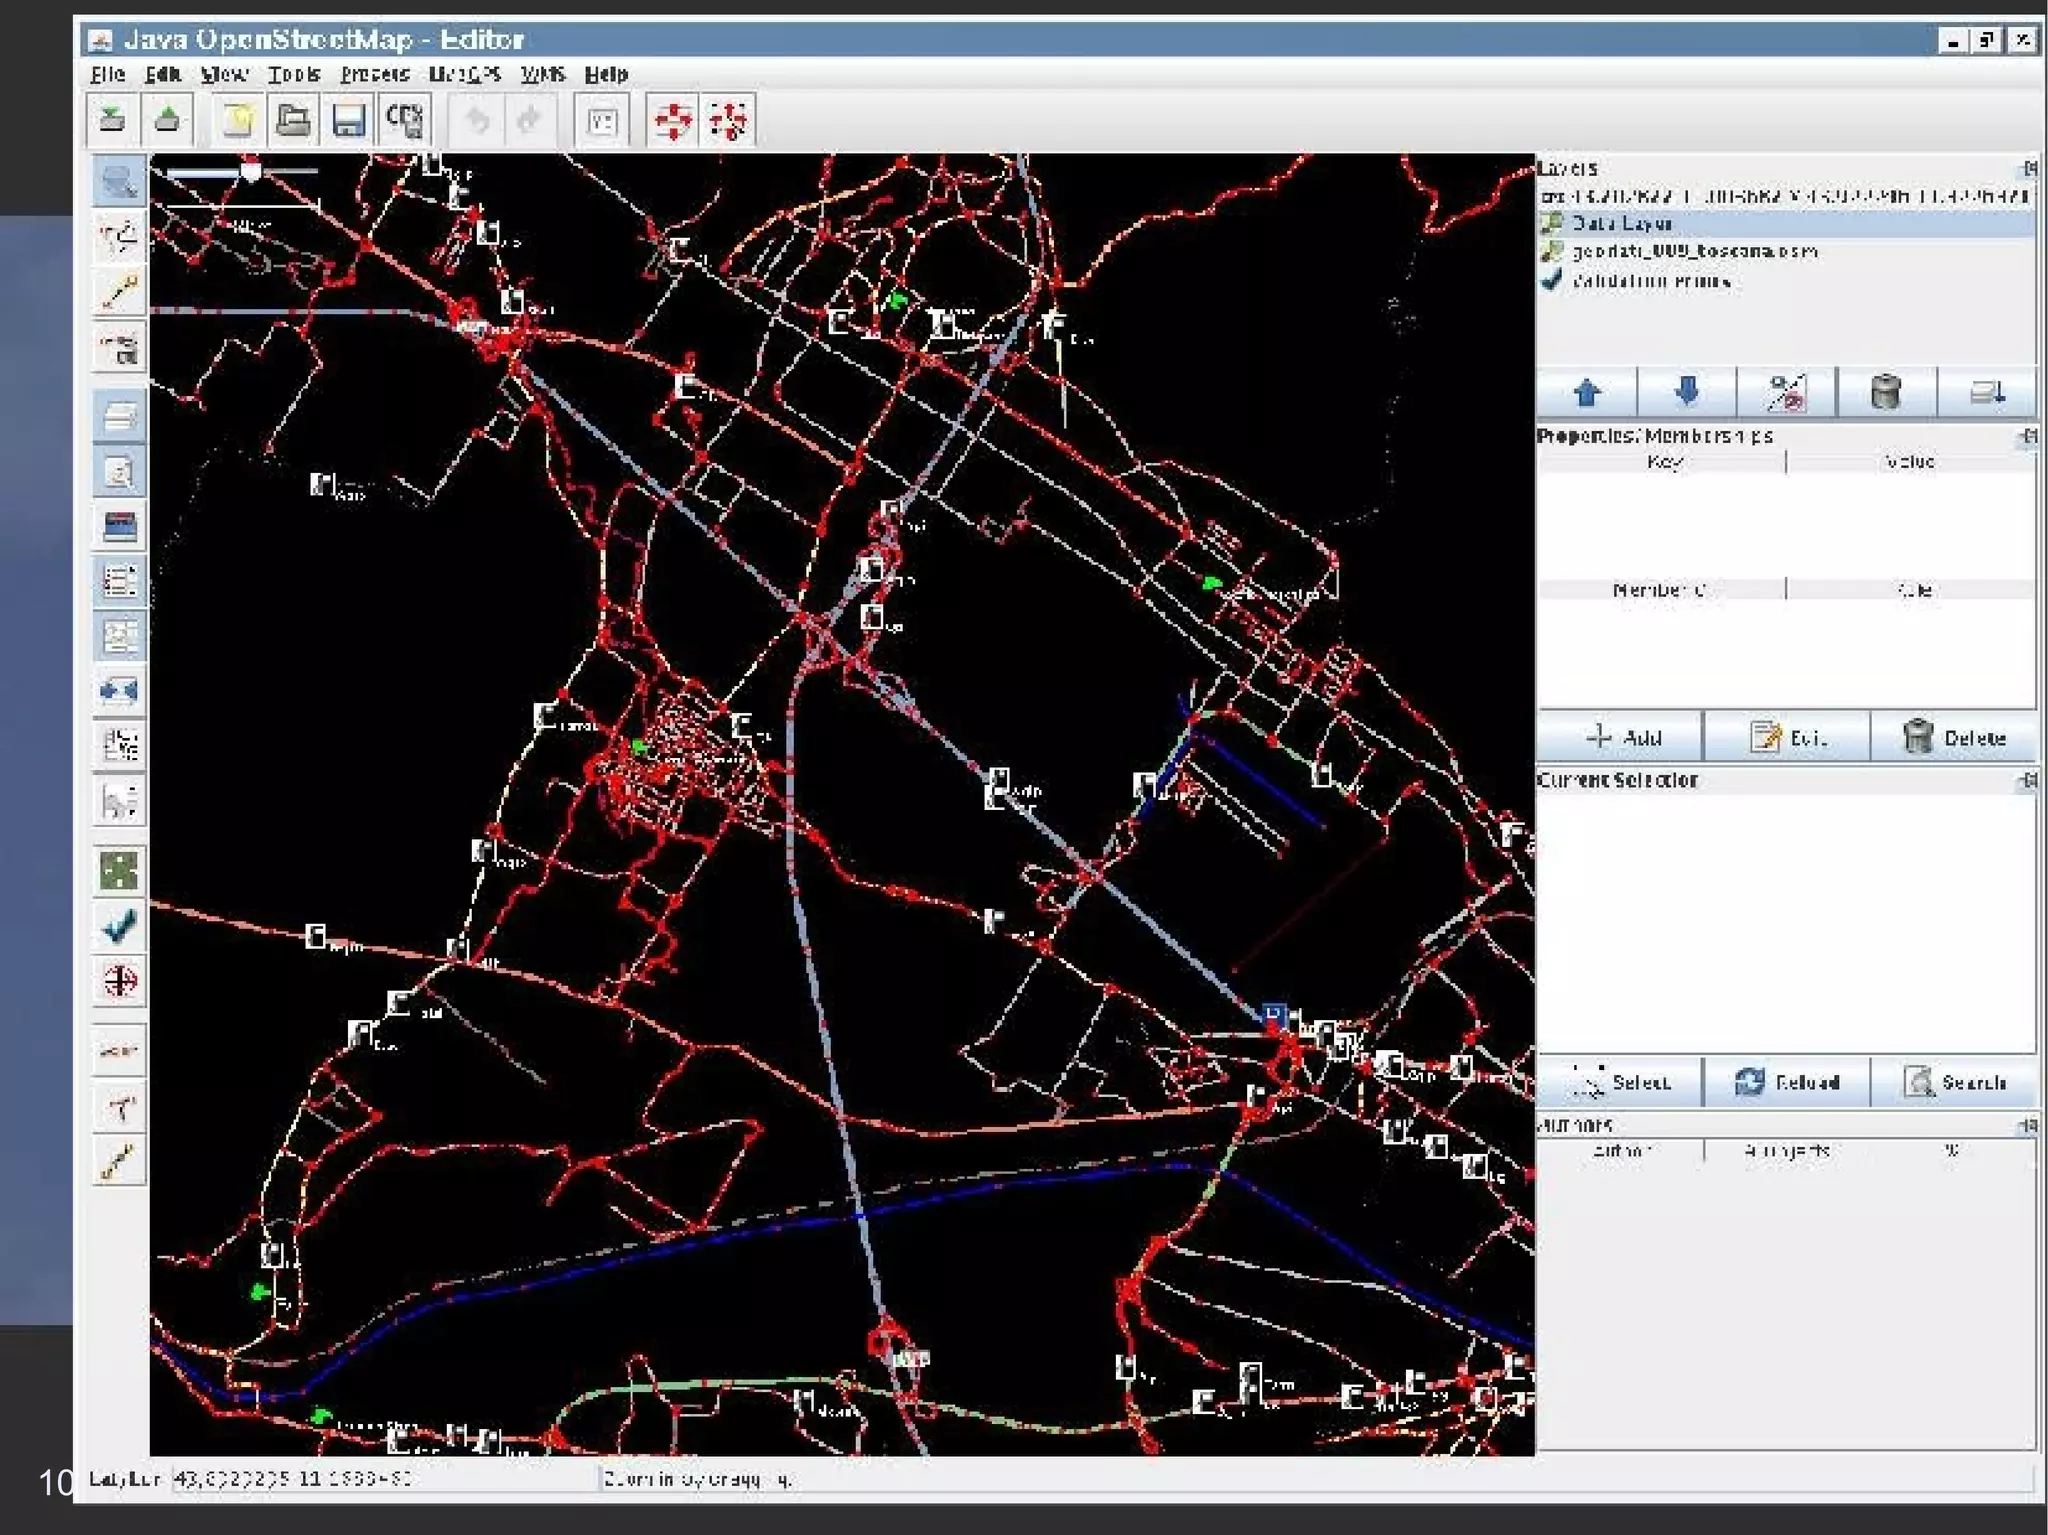Toggle the Selection list dialog sidebar button
This screenshot has height=1535, width=2048.
click(119, 581)
